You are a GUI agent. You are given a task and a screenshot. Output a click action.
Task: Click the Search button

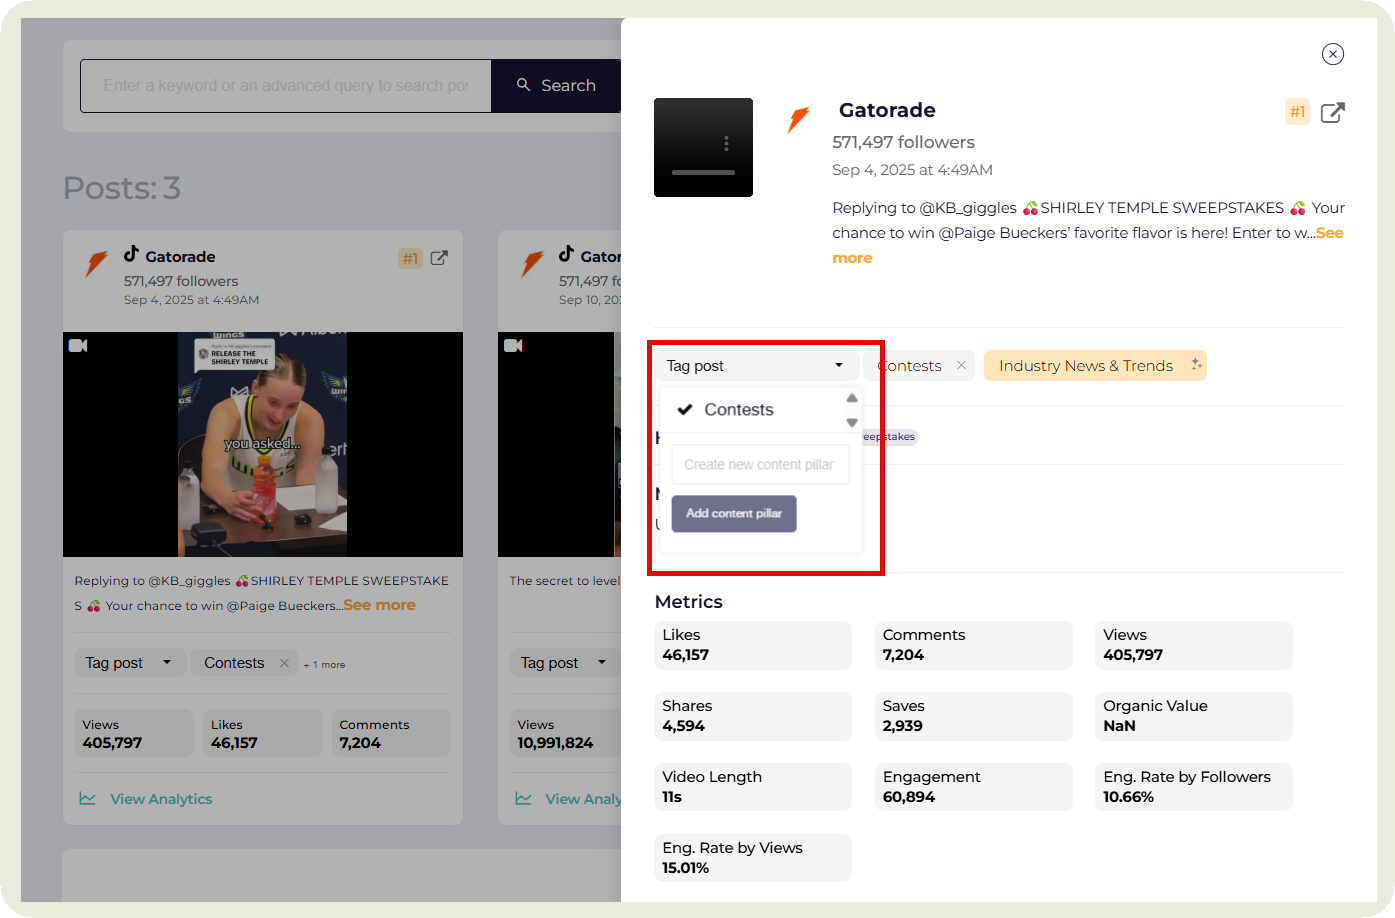click(556, 86)
